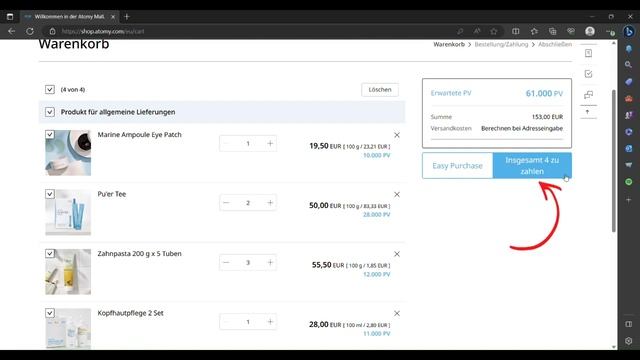
Task: Open the Marine Ampoule Eye Patch product link
Action: 139,135
